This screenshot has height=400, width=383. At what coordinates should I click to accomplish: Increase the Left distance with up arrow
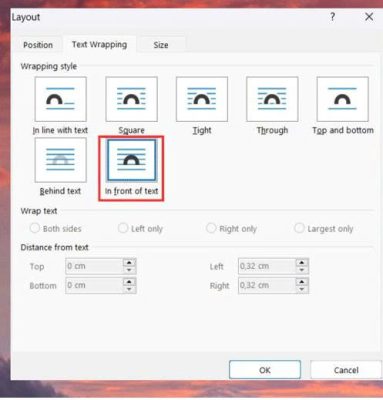coord(302,262)
